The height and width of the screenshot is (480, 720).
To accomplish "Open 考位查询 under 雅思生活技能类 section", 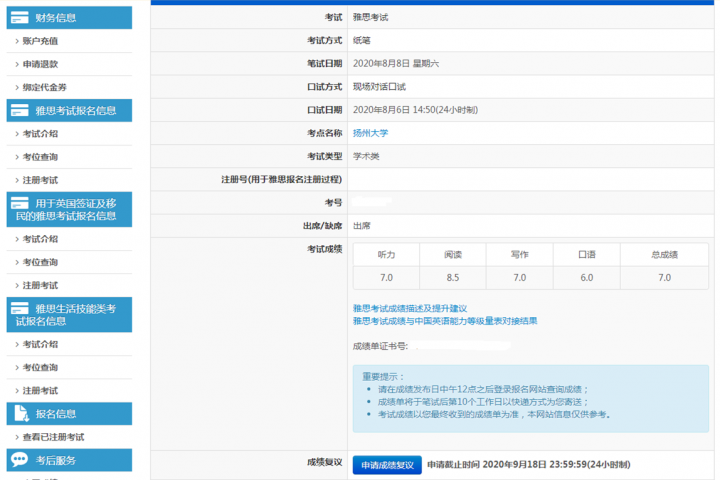I will point(40,367).
